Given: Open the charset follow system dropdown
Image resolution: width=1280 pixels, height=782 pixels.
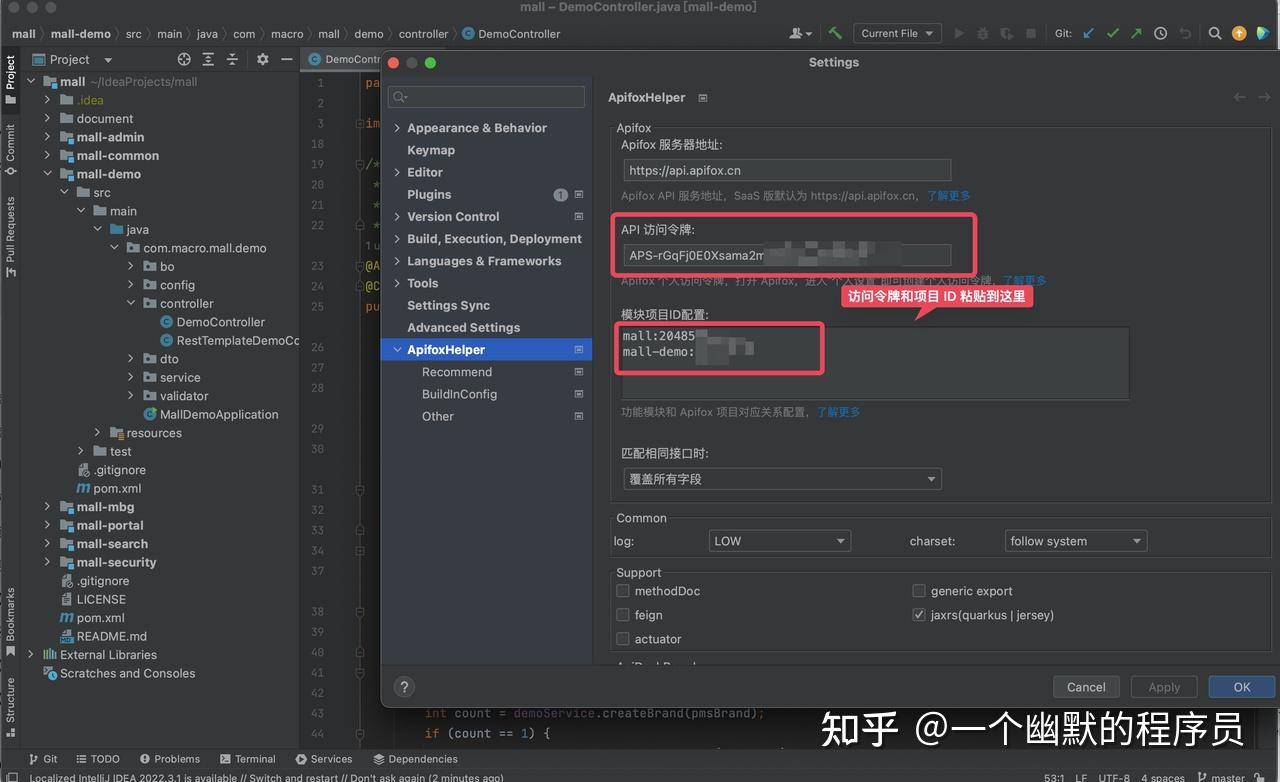Looking at the screenshot, I should pos(1076,541).
